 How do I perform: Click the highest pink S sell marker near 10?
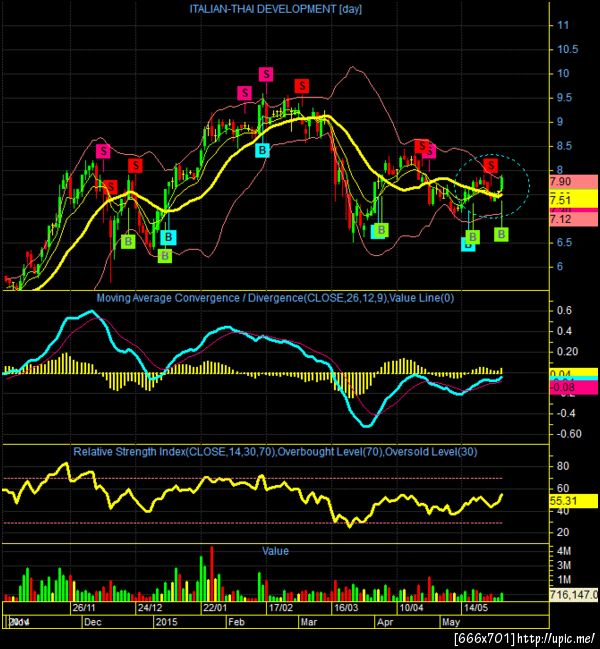[266, 75]
